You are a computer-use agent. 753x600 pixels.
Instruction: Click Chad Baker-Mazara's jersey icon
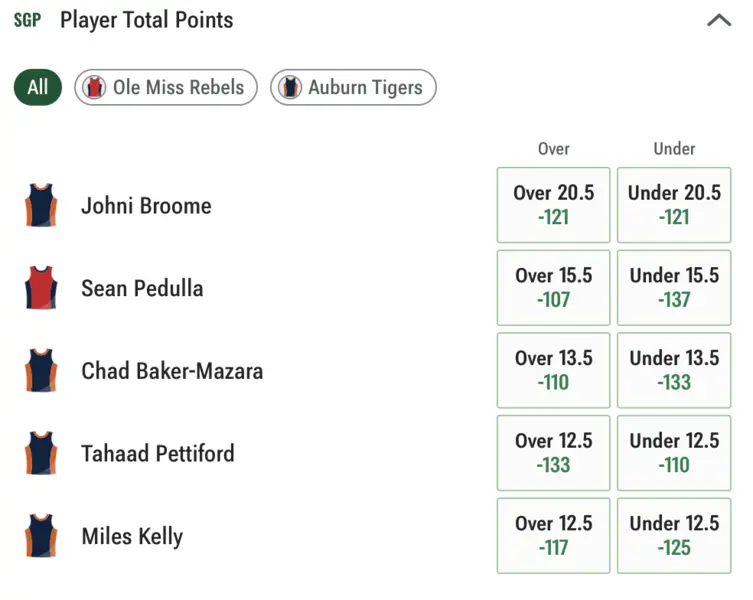(x=41, y=370)
